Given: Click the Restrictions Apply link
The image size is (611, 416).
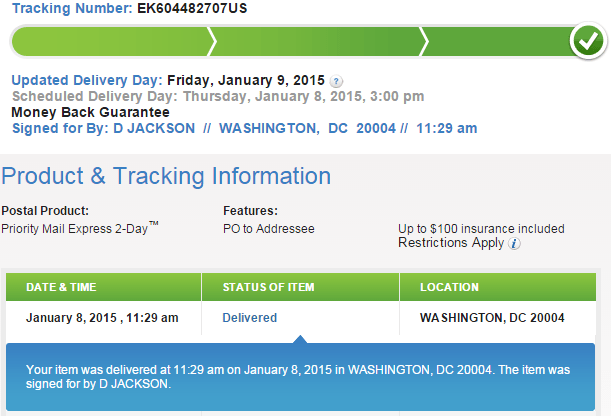Looking at the screenshot, I should [x=452, y=243].
